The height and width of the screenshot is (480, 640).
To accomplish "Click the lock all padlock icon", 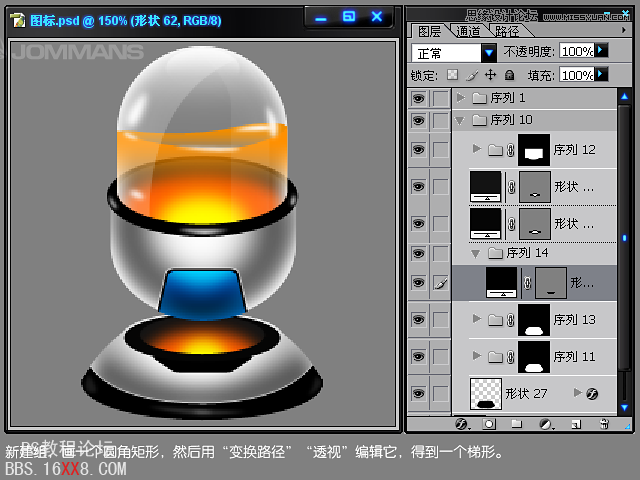I will (x=509, y=75).
